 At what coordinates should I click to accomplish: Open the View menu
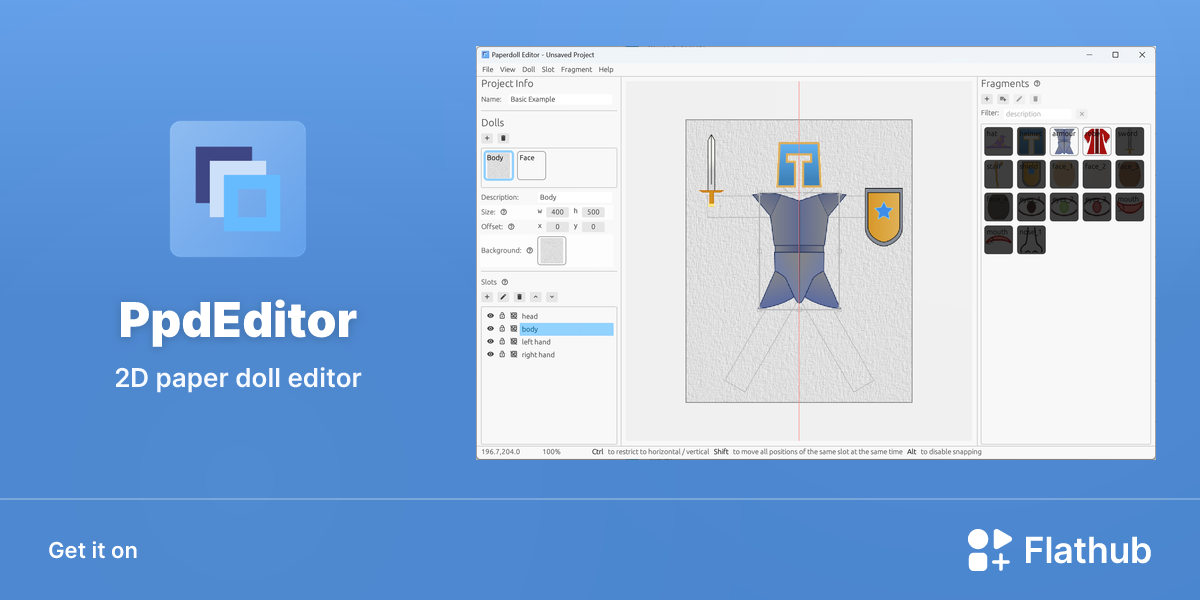click(508, 70)
